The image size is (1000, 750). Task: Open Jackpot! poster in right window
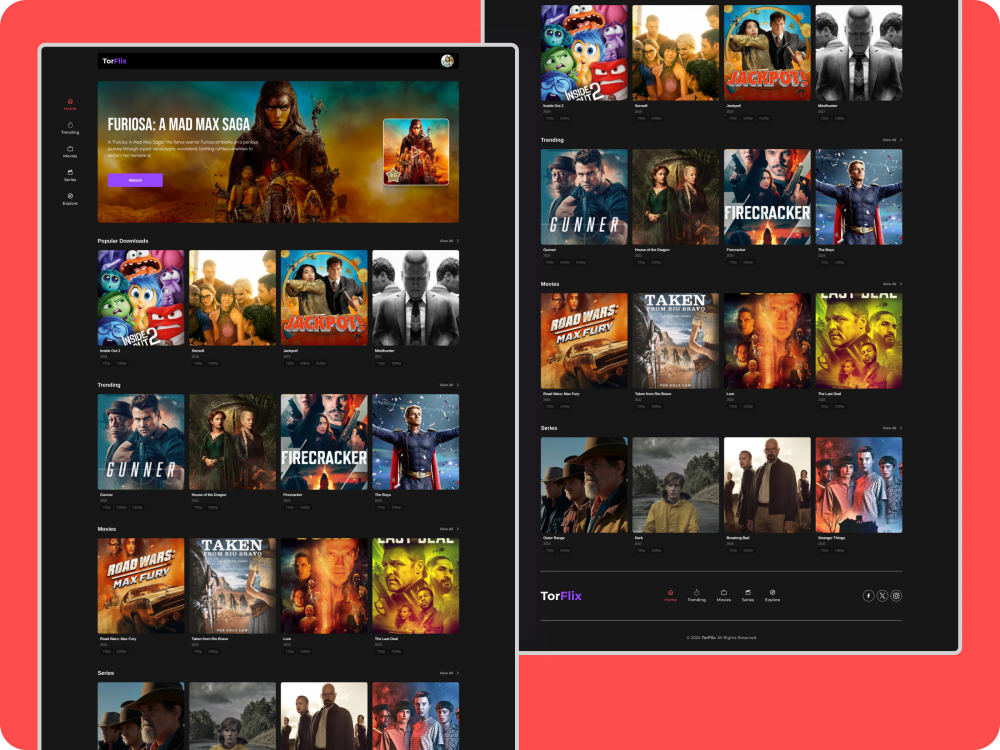pos(767,53)
